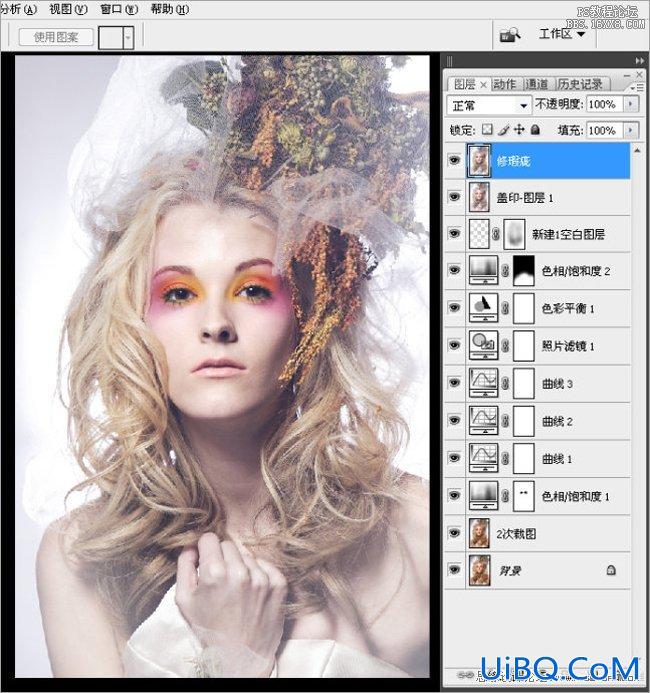Screen dimensions: 650x693
Task: Click the 曲线 1 curves icon
Action: tap(483, 458)
